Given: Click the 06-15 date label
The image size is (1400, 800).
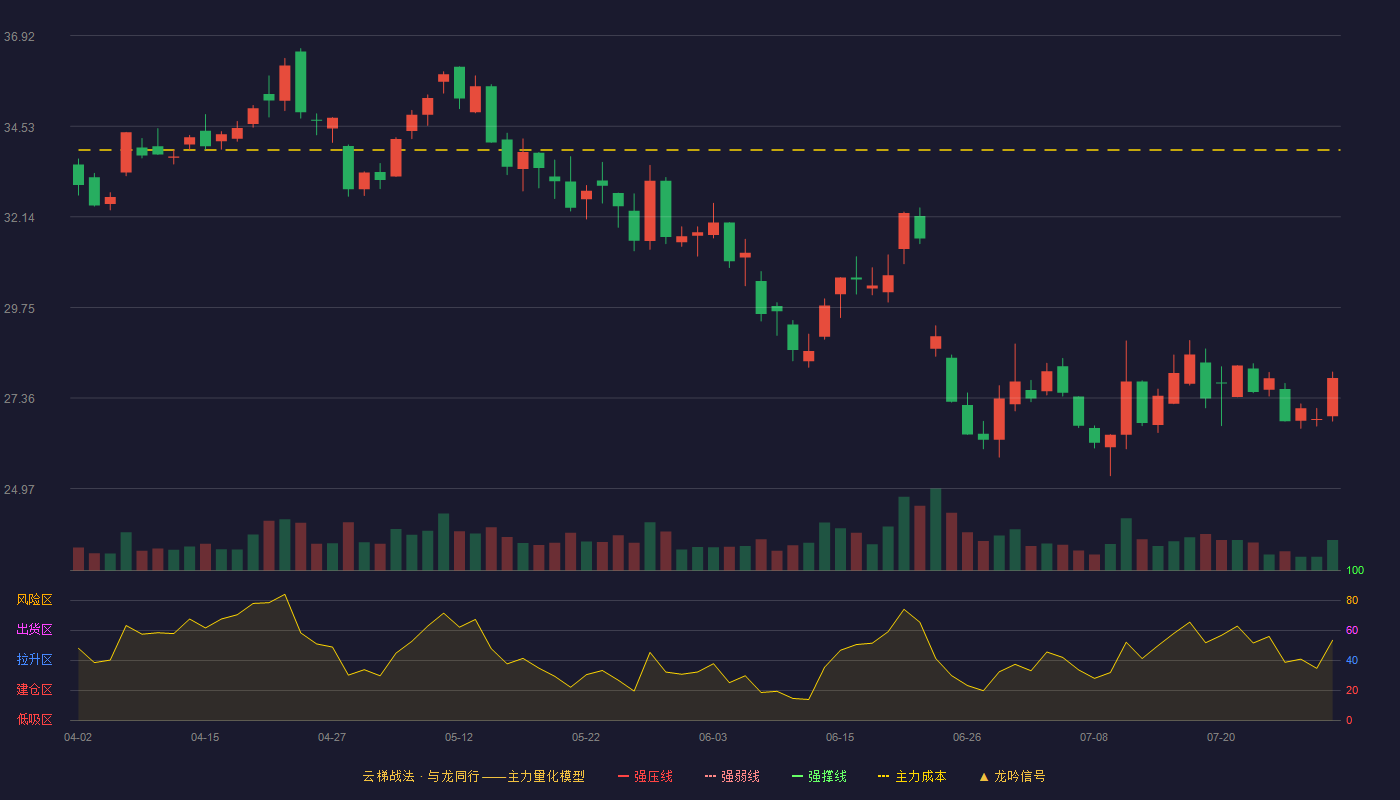Looking at the screenshot, I should click(840, 737).
